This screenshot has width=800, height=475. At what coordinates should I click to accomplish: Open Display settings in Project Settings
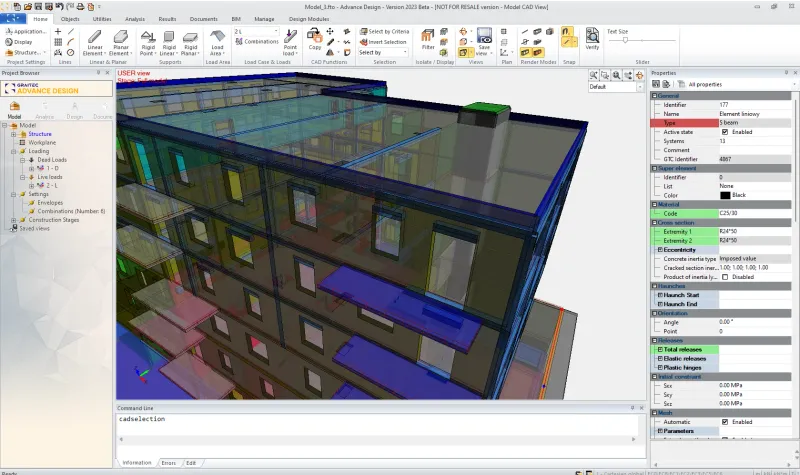19,42
